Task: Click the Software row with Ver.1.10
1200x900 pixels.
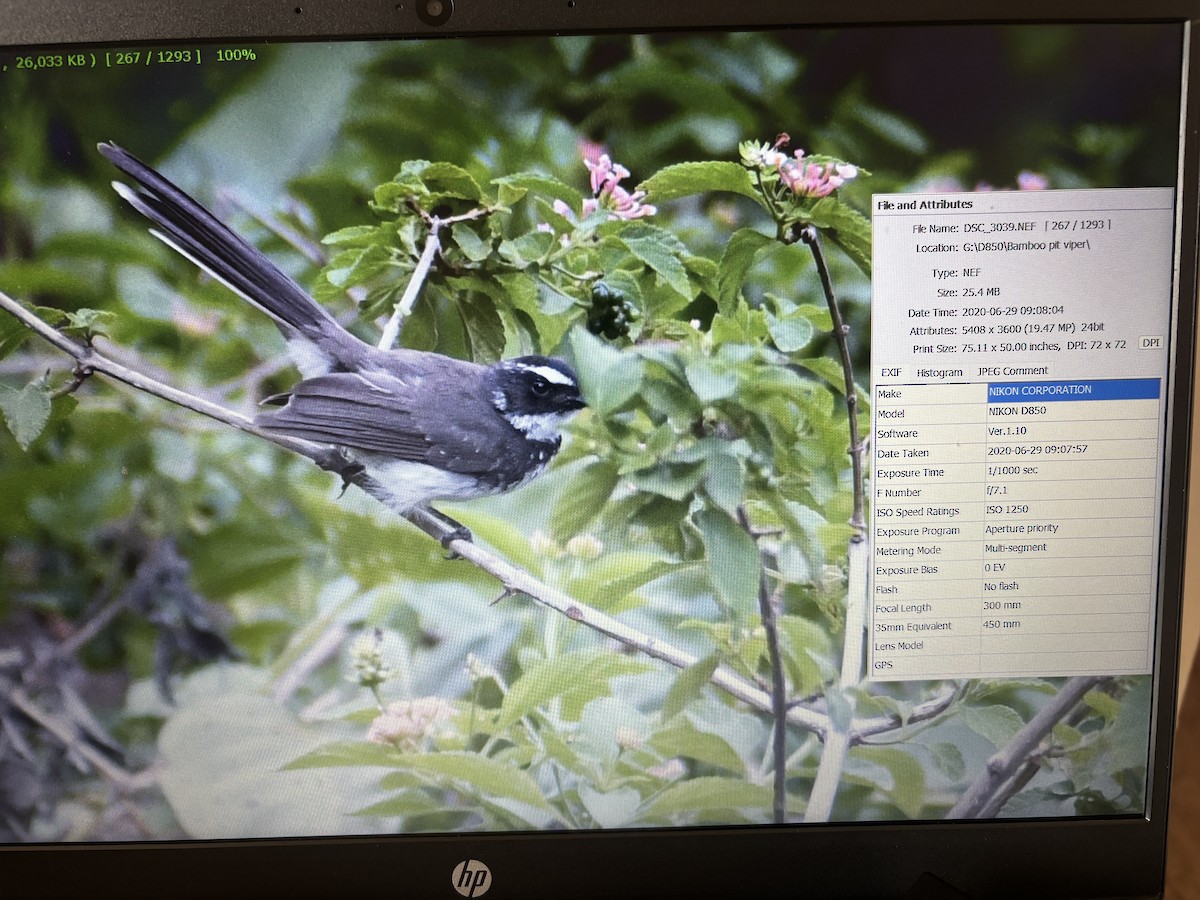Action: pyautogui.click(x=1017, y=432)
